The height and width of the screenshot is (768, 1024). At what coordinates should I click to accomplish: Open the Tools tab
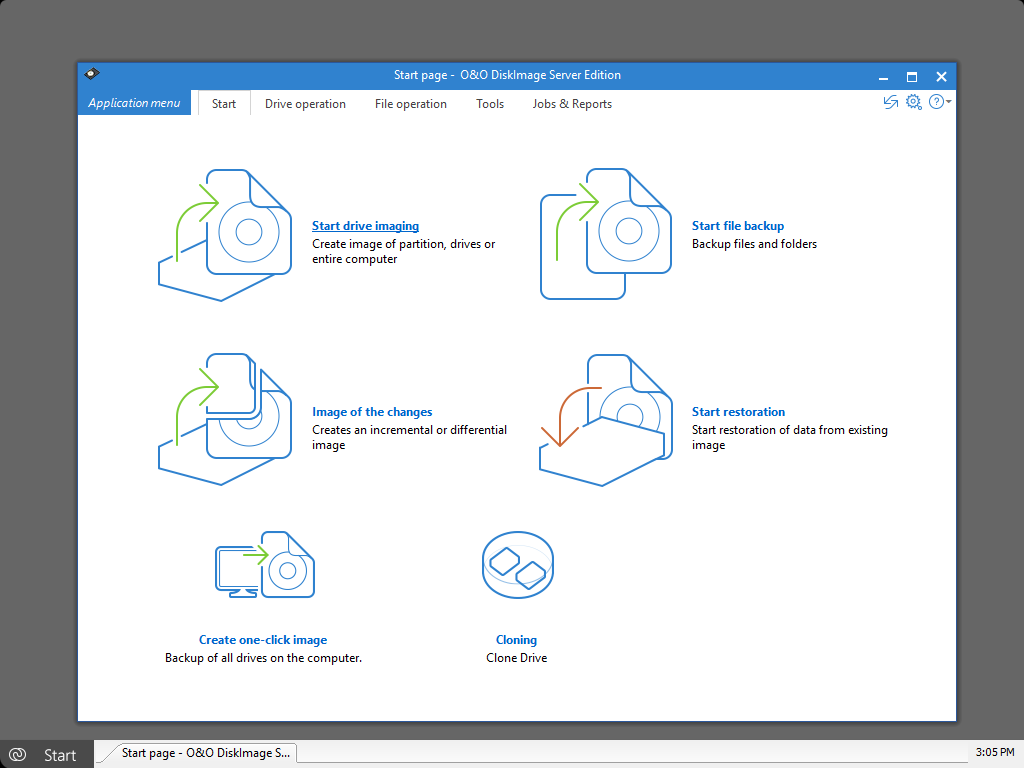(490, 104)
